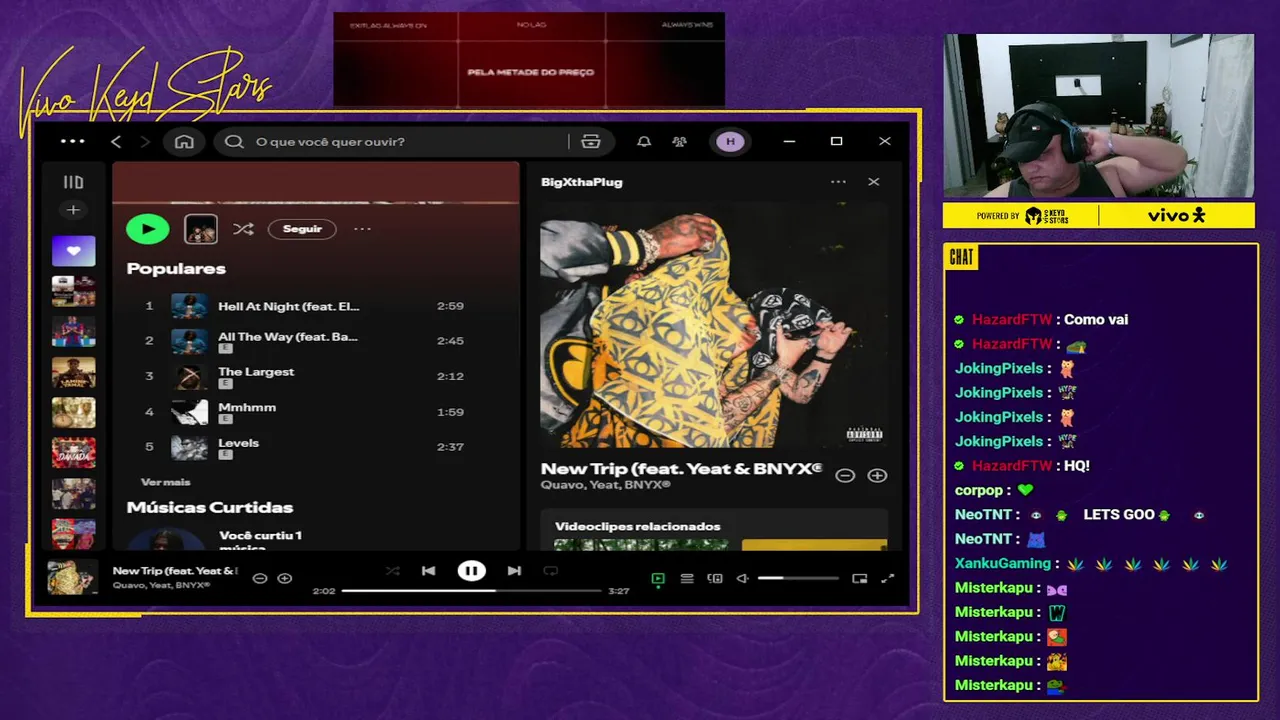Skip to previous track

428,571
